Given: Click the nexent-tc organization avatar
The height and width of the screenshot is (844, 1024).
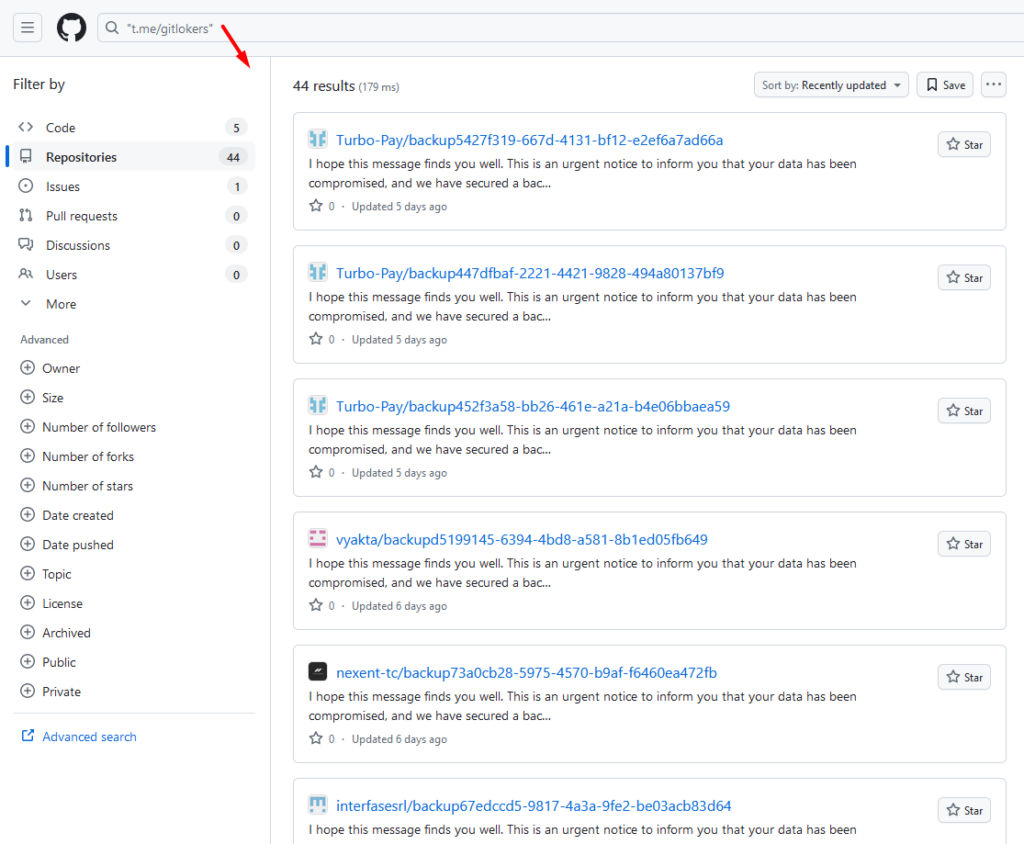Looking at the screenshot, I should point(318,672).
